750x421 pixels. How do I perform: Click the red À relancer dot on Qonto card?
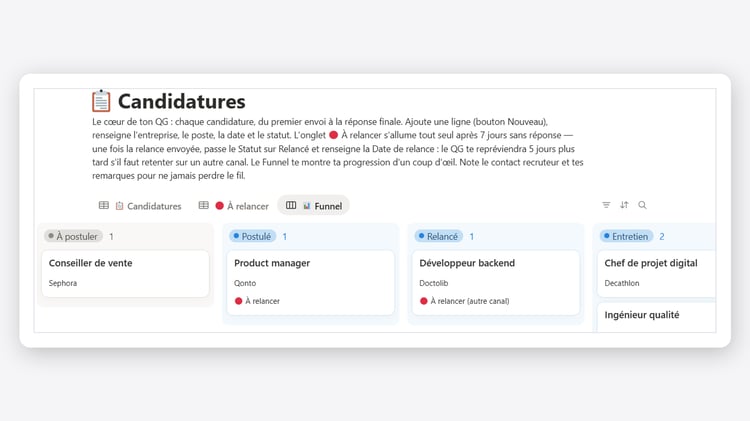238,301
